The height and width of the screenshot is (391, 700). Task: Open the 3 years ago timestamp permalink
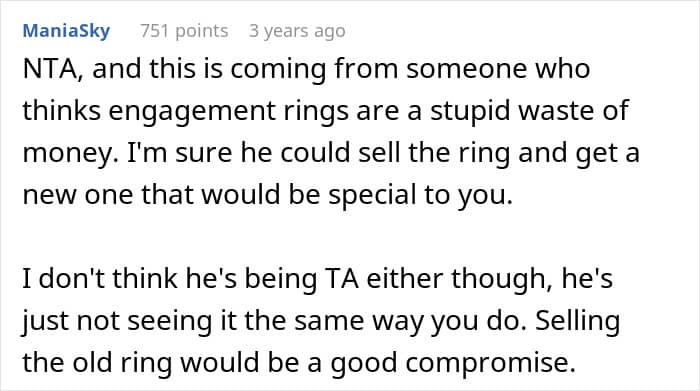297,31
